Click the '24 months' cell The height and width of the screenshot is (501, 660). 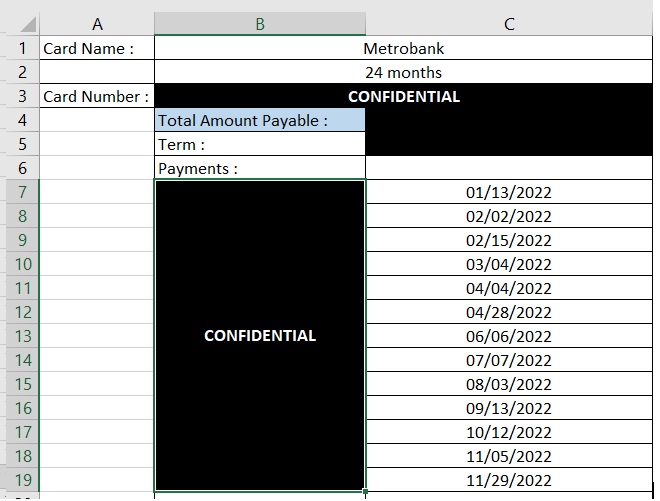[404, 72]
